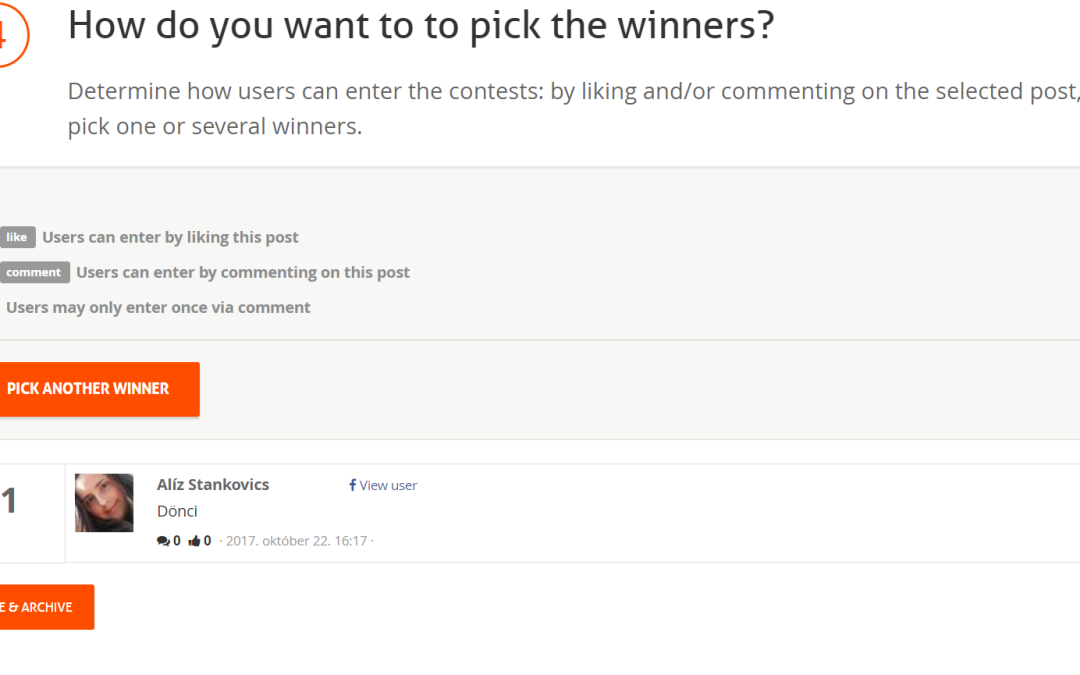Select the gray 'comment' badge
The image size is (1080, 675).
(34, 272)
